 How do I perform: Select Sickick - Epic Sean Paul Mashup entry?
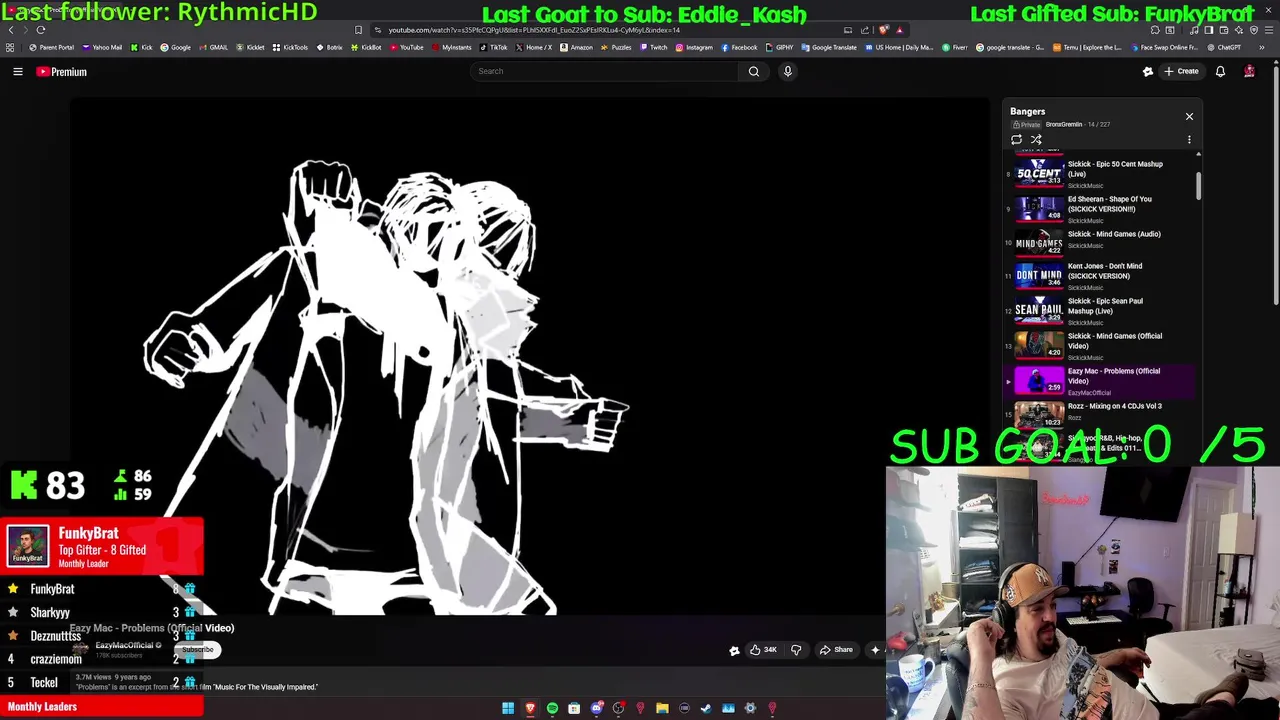pos(1100,310)
